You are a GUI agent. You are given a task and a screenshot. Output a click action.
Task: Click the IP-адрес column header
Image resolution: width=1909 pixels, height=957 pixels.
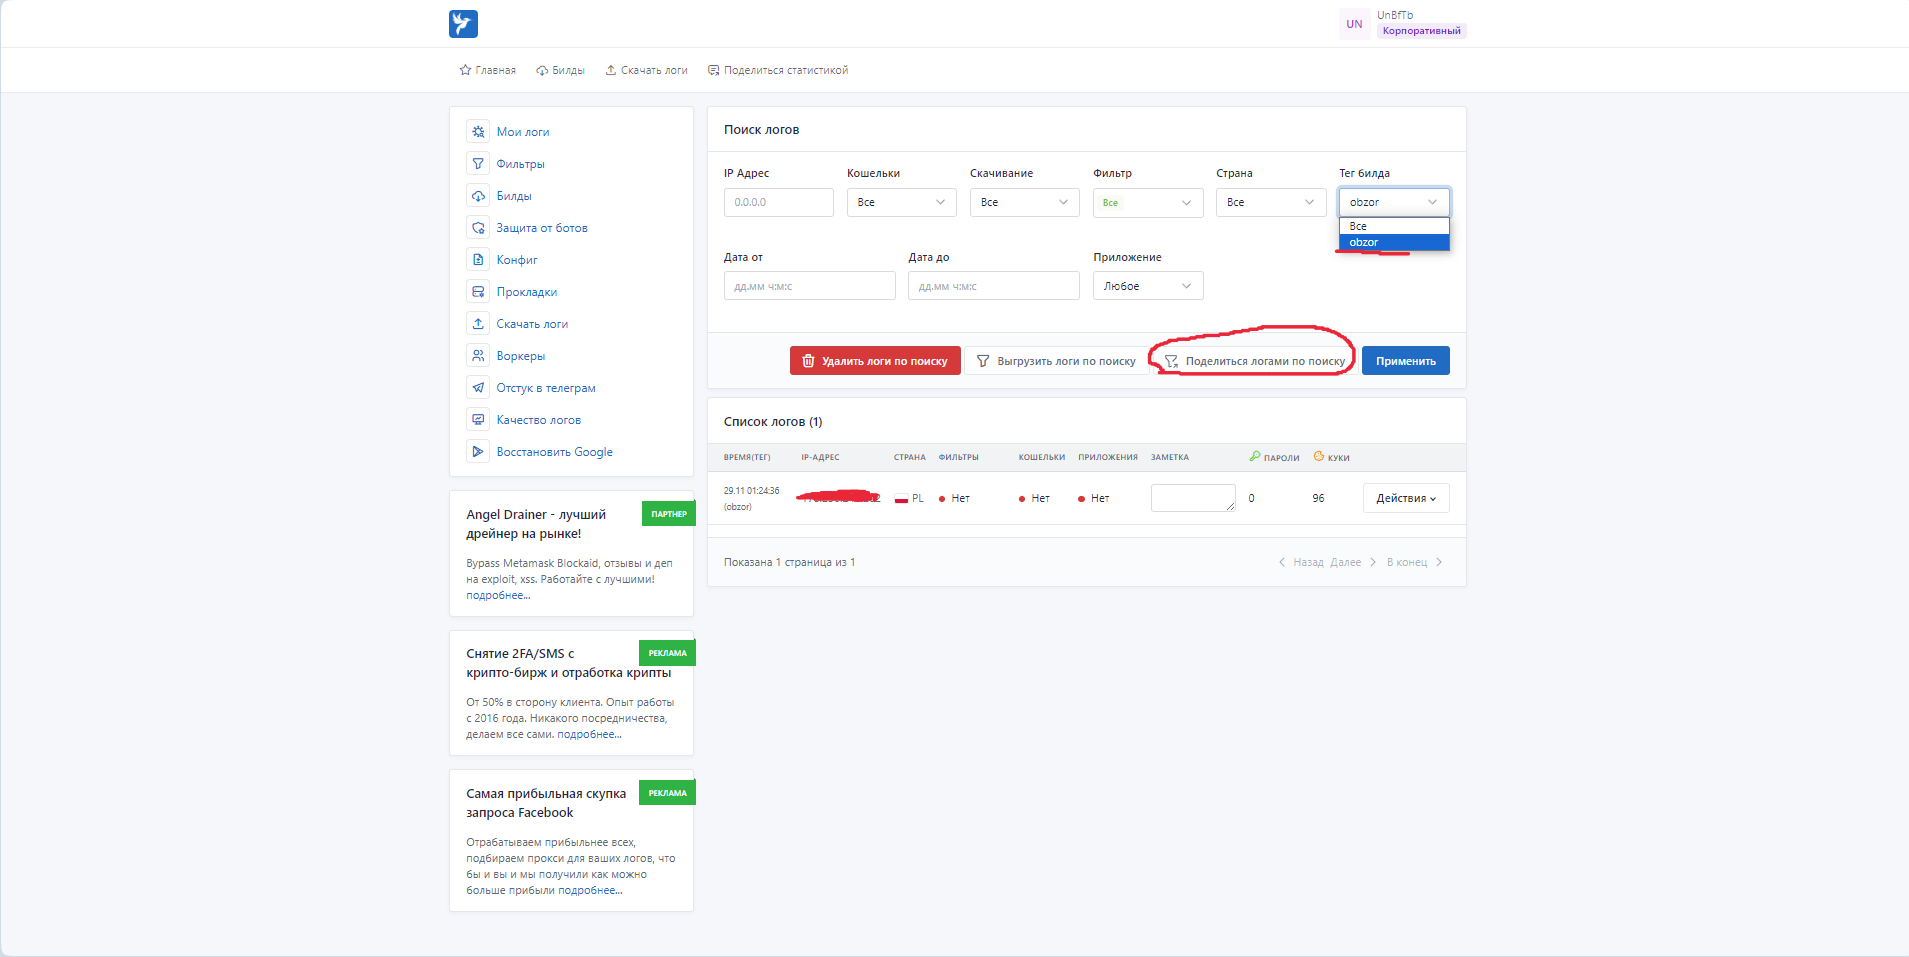click(x=820, y=458)
